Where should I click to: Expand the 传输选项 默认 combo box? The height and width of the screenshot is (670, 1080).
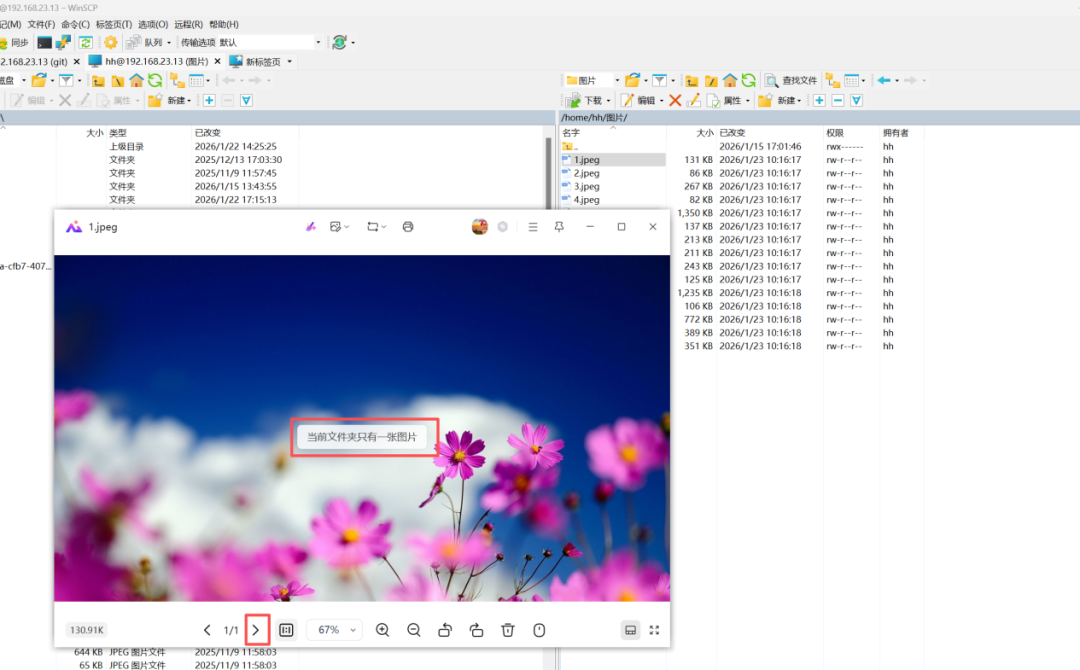click(318, 42)
